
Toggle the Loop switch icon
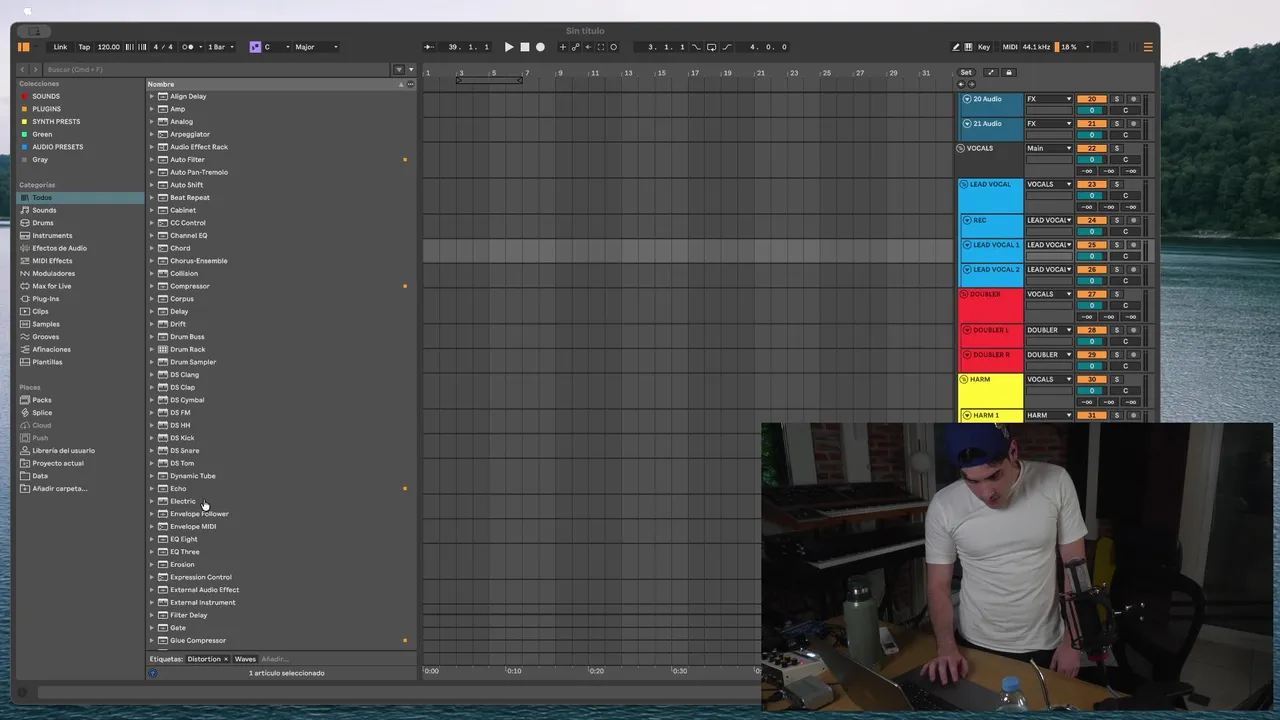711,47
